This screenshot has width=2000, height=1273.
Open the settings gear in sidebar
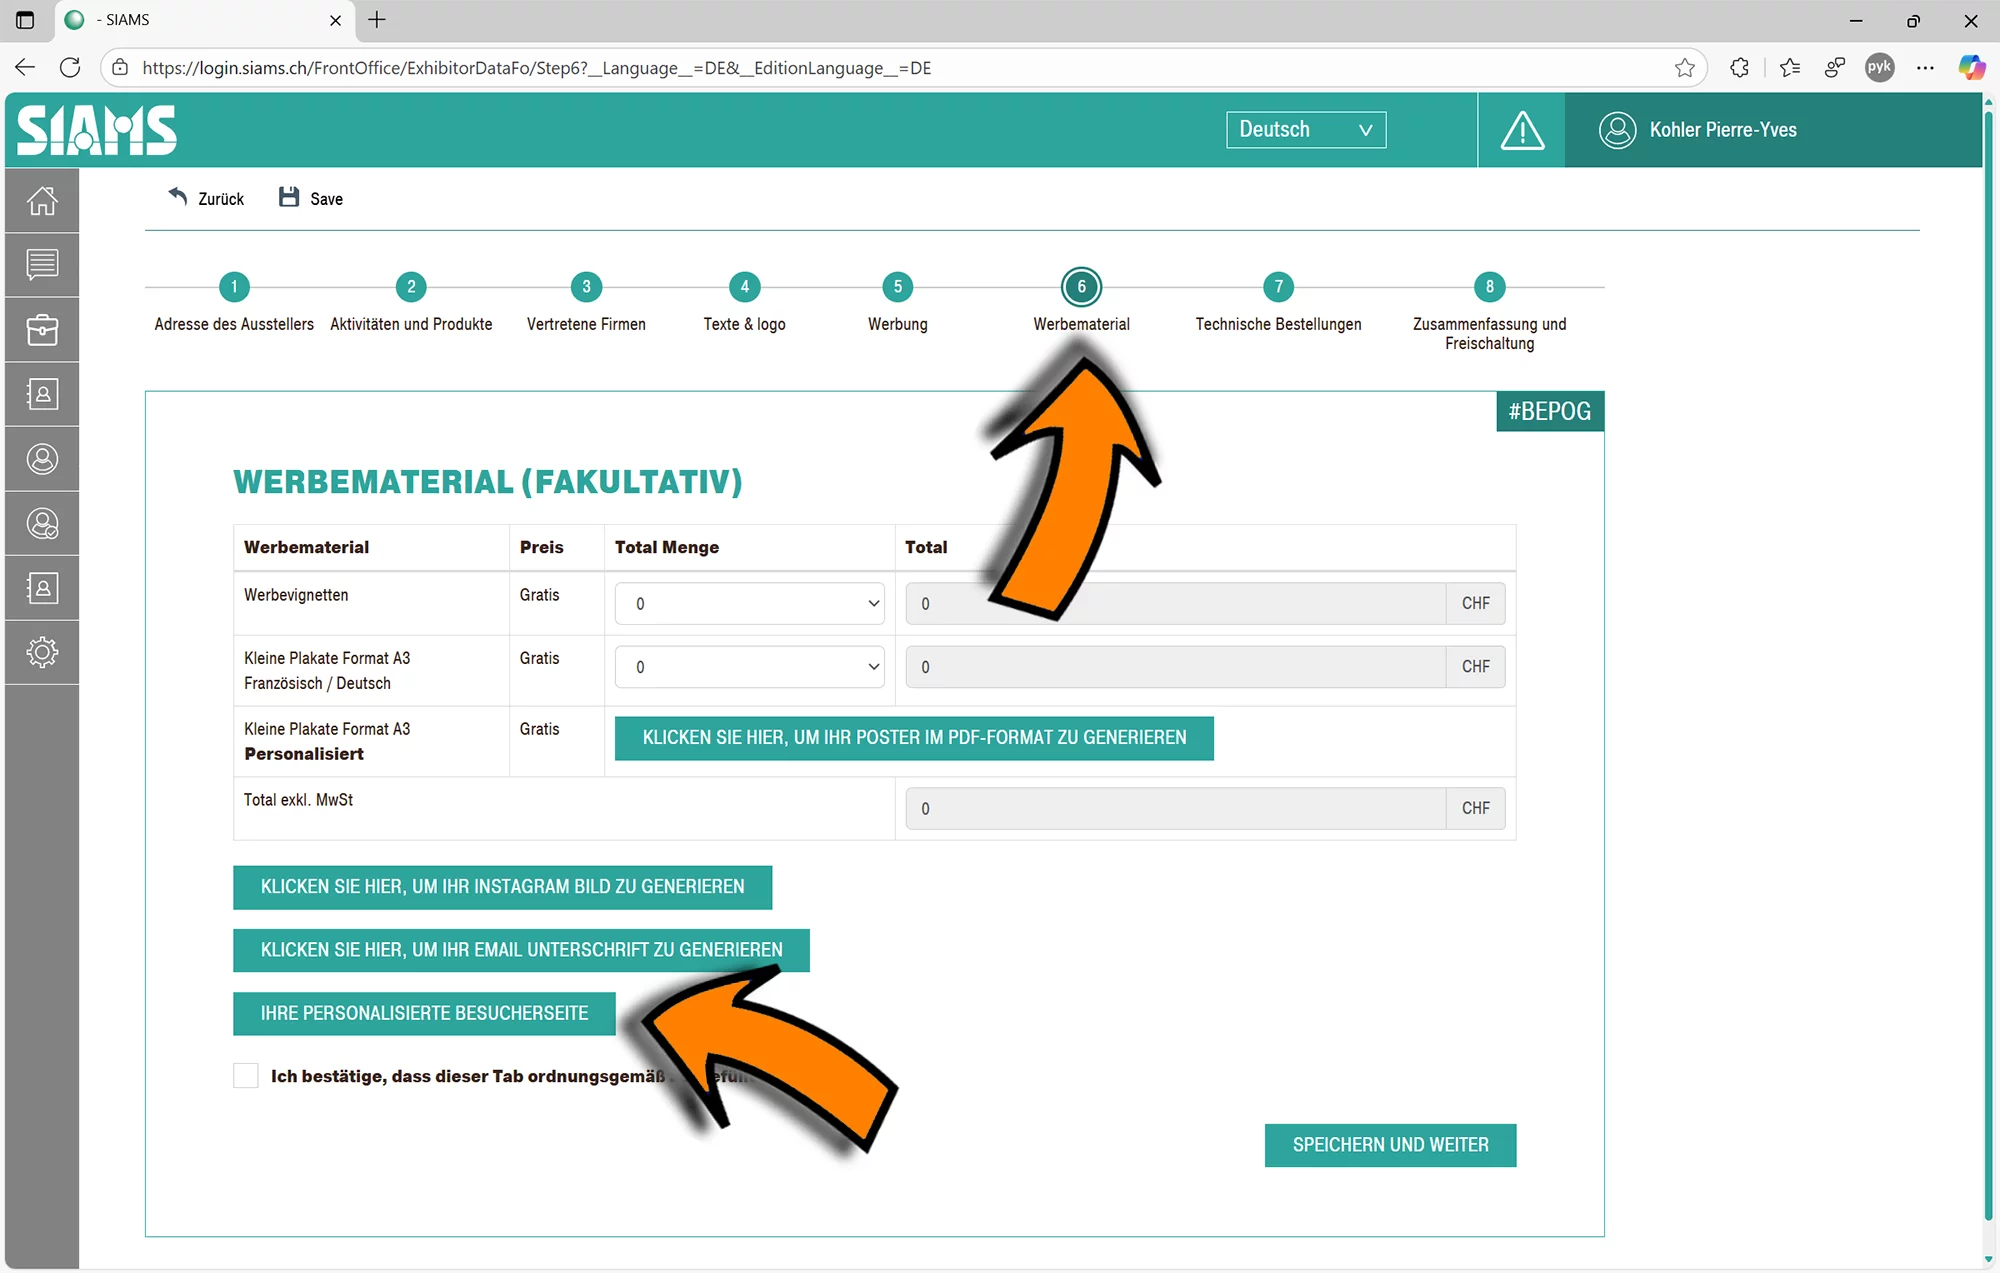pyautogui.click(x=42, y=652)
